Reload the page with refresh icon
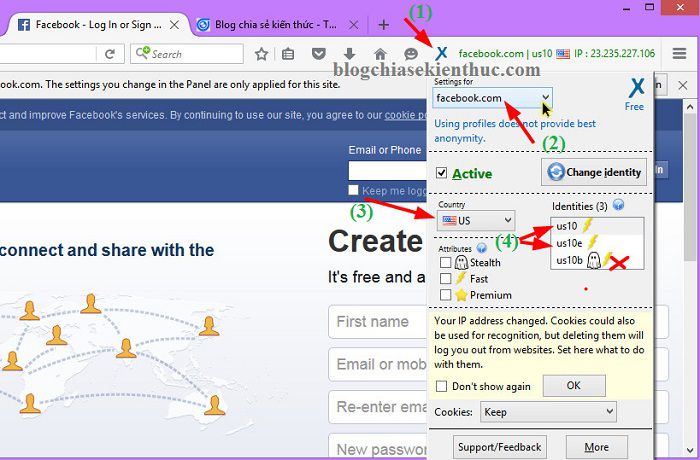Image resolution: width=700 pixels, height=460 pixels. (109, 54)
